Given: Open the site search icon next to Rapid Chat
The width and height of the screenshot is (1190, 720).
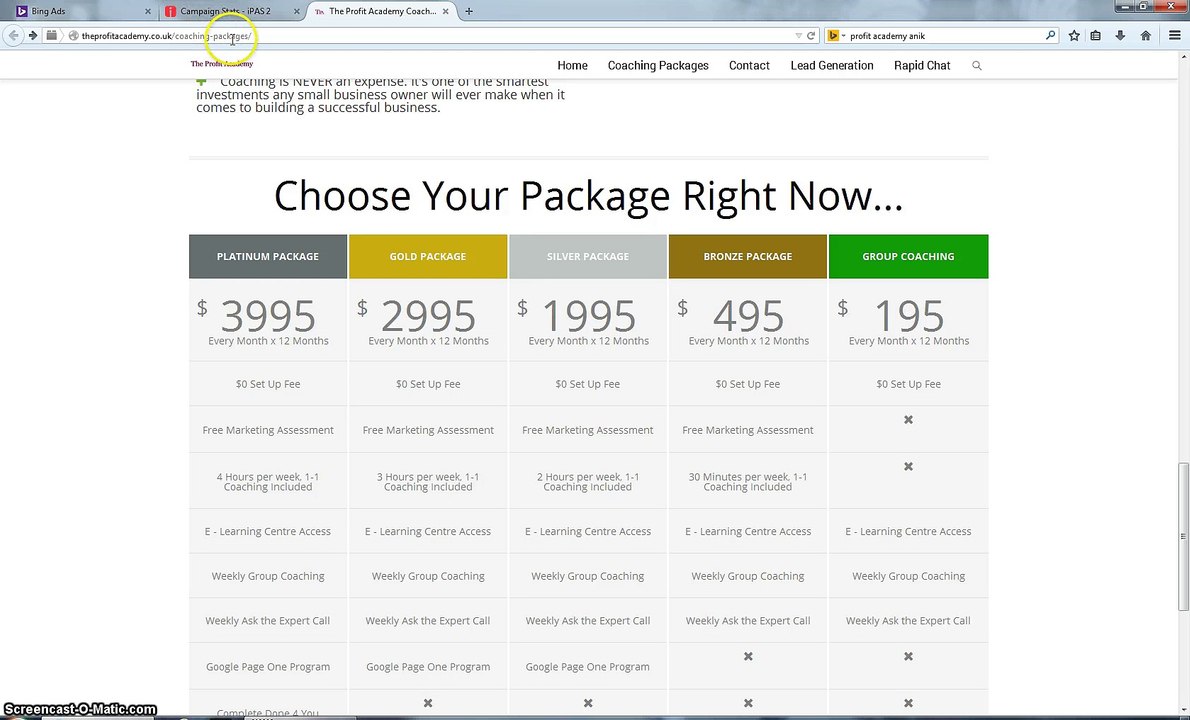Looking at the screenshot, I should (977, 66).
